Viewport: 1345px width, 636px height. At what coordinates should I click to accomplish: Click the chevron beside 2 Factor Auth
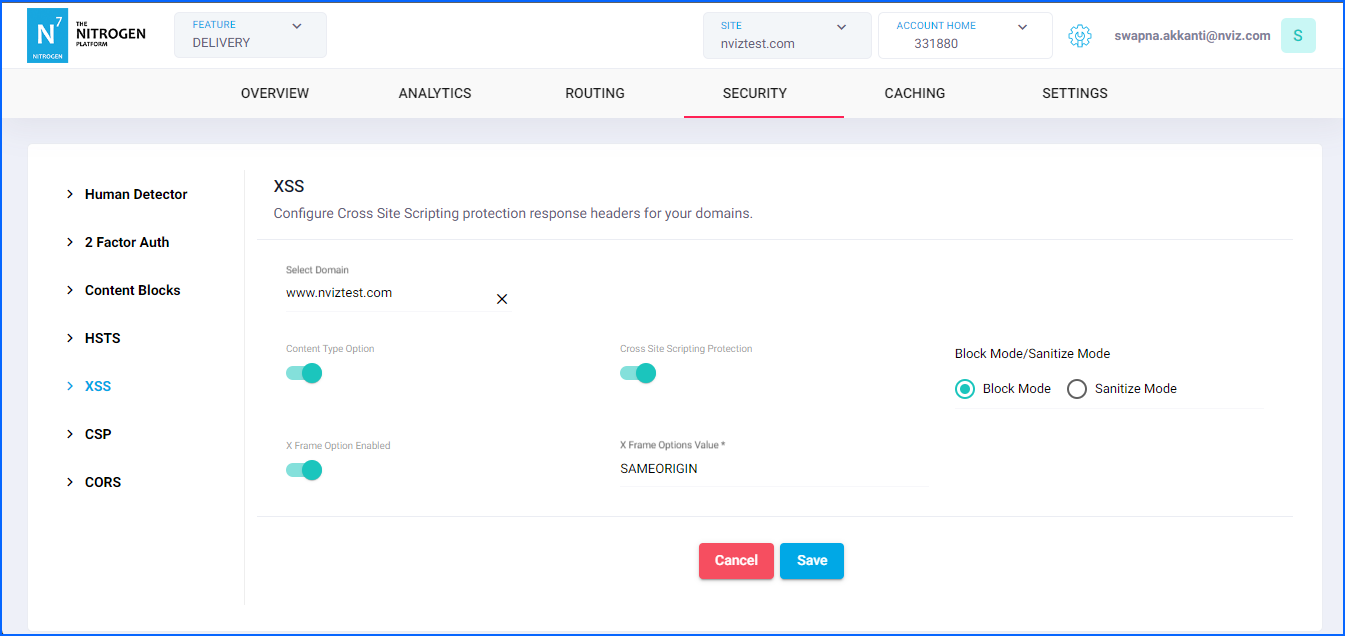pos(70,242)
